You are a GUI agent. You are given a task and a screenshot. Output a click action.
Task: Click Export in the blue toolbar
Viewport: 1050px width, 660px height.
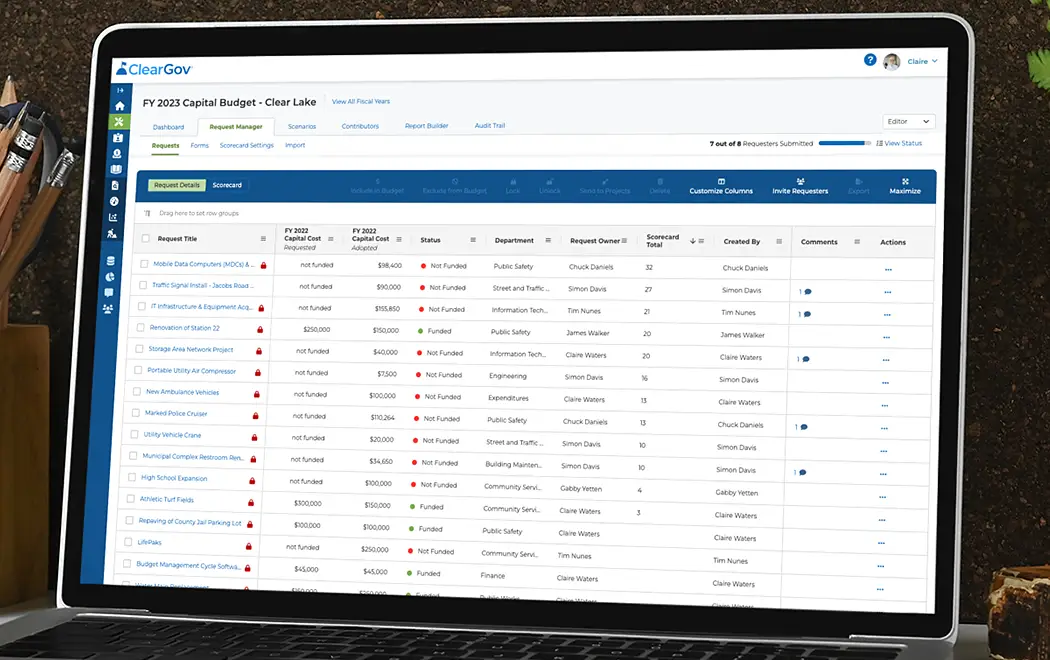point(858,186)
